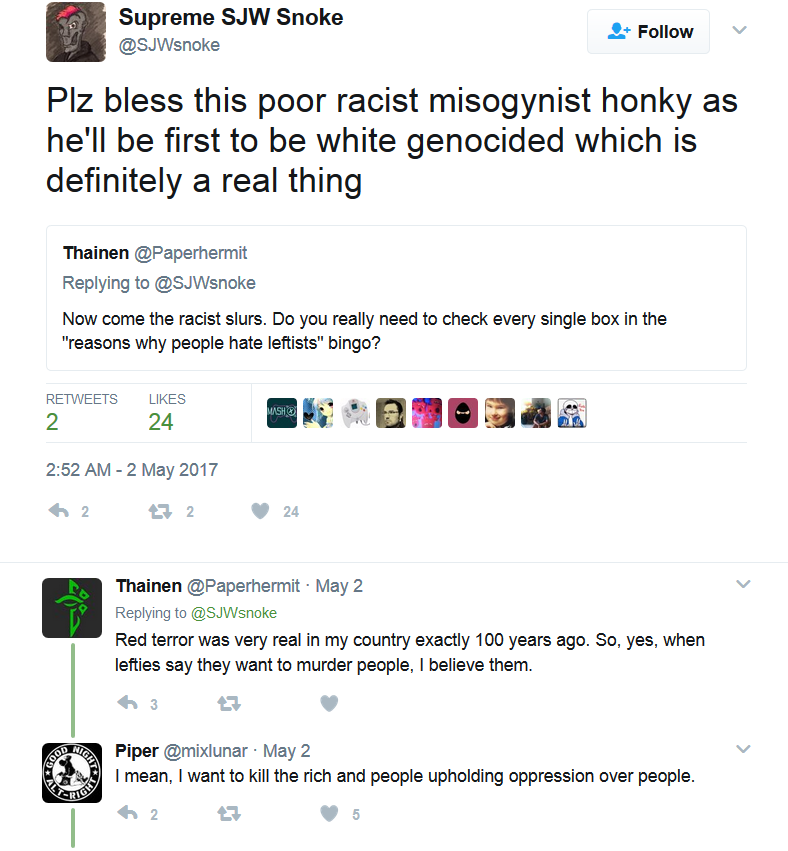Like Thainen's Red terror reply
Image resolution: width=788 pixels, height=851 pixels.
click(329, 703)
